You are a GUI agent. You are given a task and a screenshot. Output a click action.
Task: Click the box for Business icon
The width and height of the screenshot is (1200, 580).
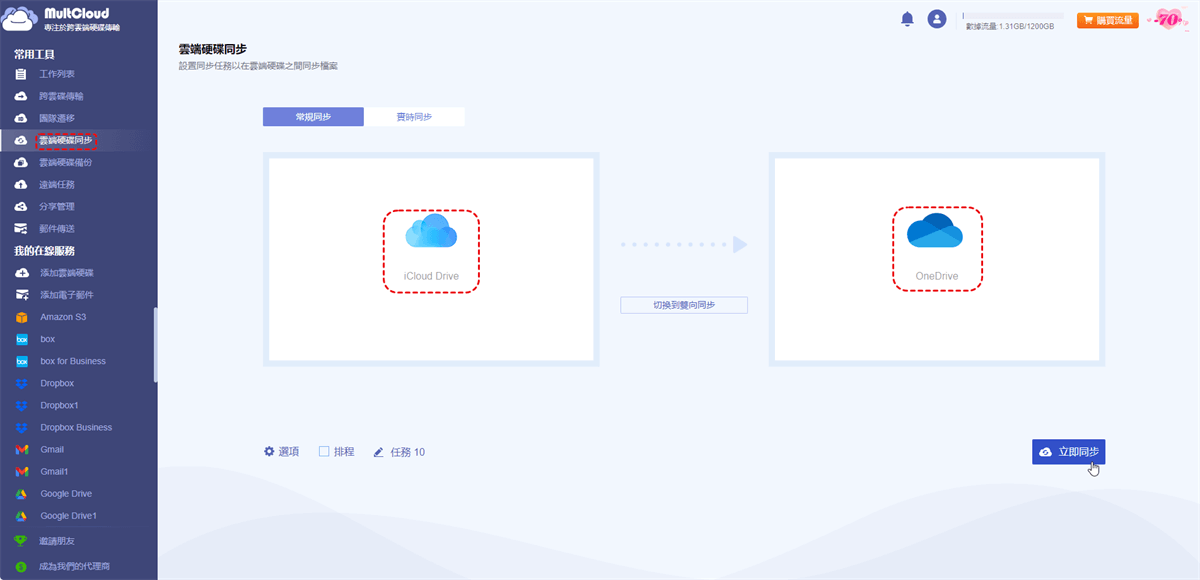click(21, 361)
